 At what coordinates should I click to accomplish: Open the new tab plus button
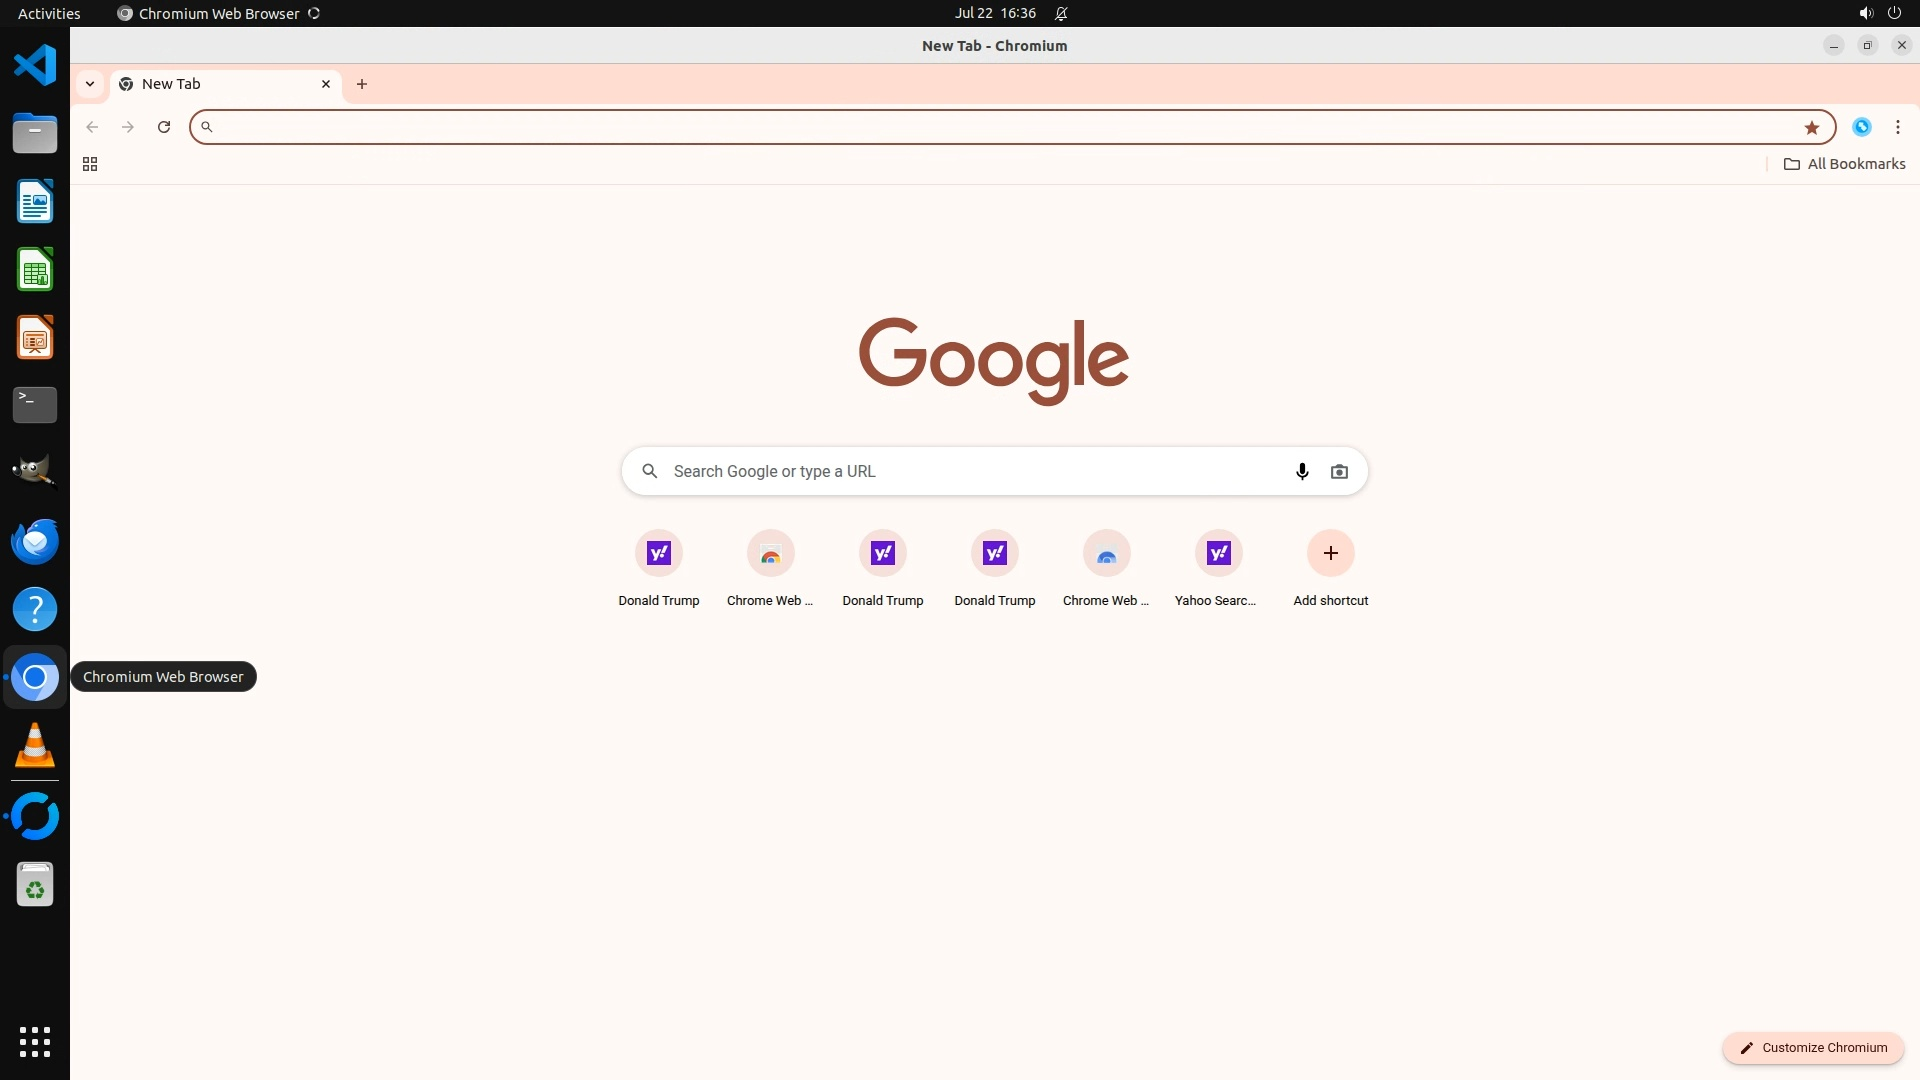pyautogui.click(x=362, y=84)
